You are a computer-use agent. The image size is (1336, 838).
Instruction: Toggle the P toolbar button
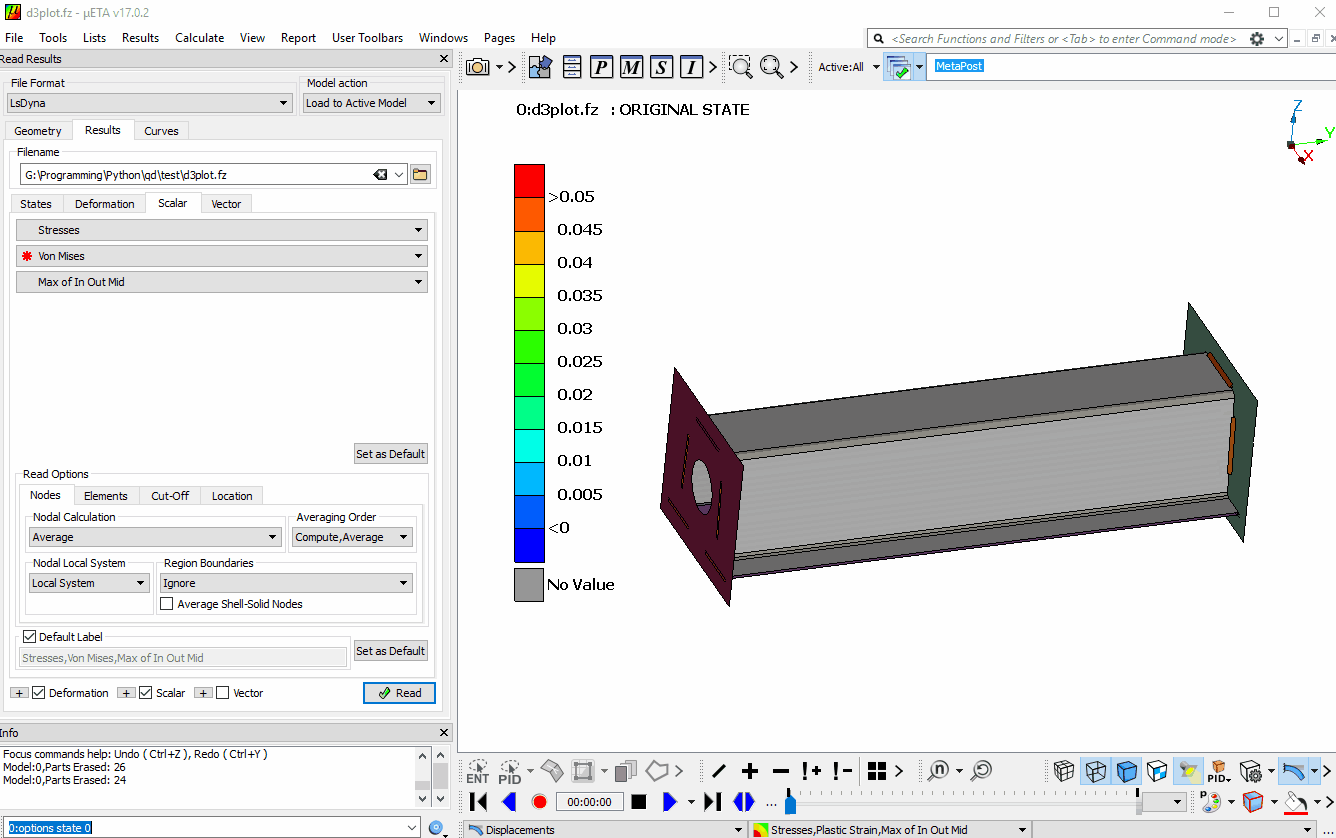pyautogui.click(x=601, y=67)
